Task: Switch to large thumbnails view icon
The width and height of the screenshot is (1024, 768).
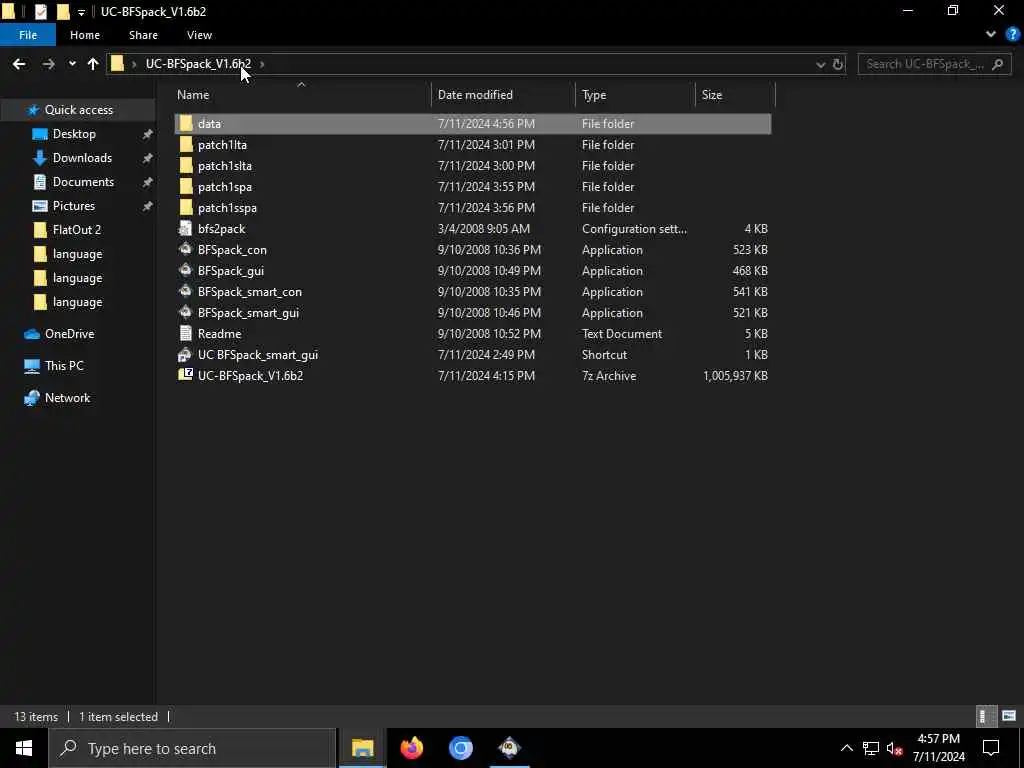Action: [x=1009, y=716]
